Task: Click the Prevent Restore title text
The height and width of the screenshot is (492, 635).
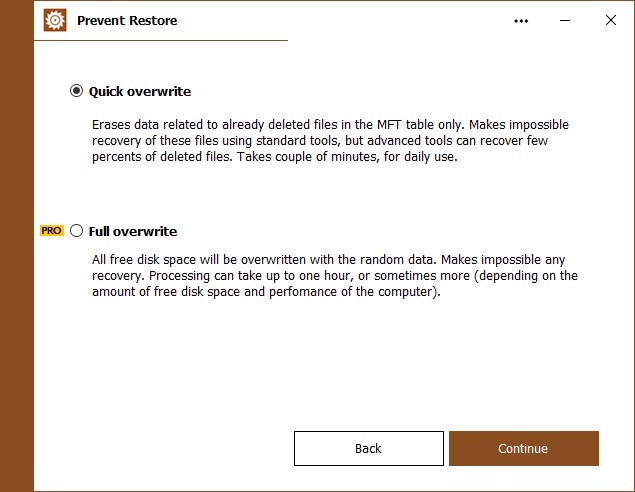Action: click(127, 21)
